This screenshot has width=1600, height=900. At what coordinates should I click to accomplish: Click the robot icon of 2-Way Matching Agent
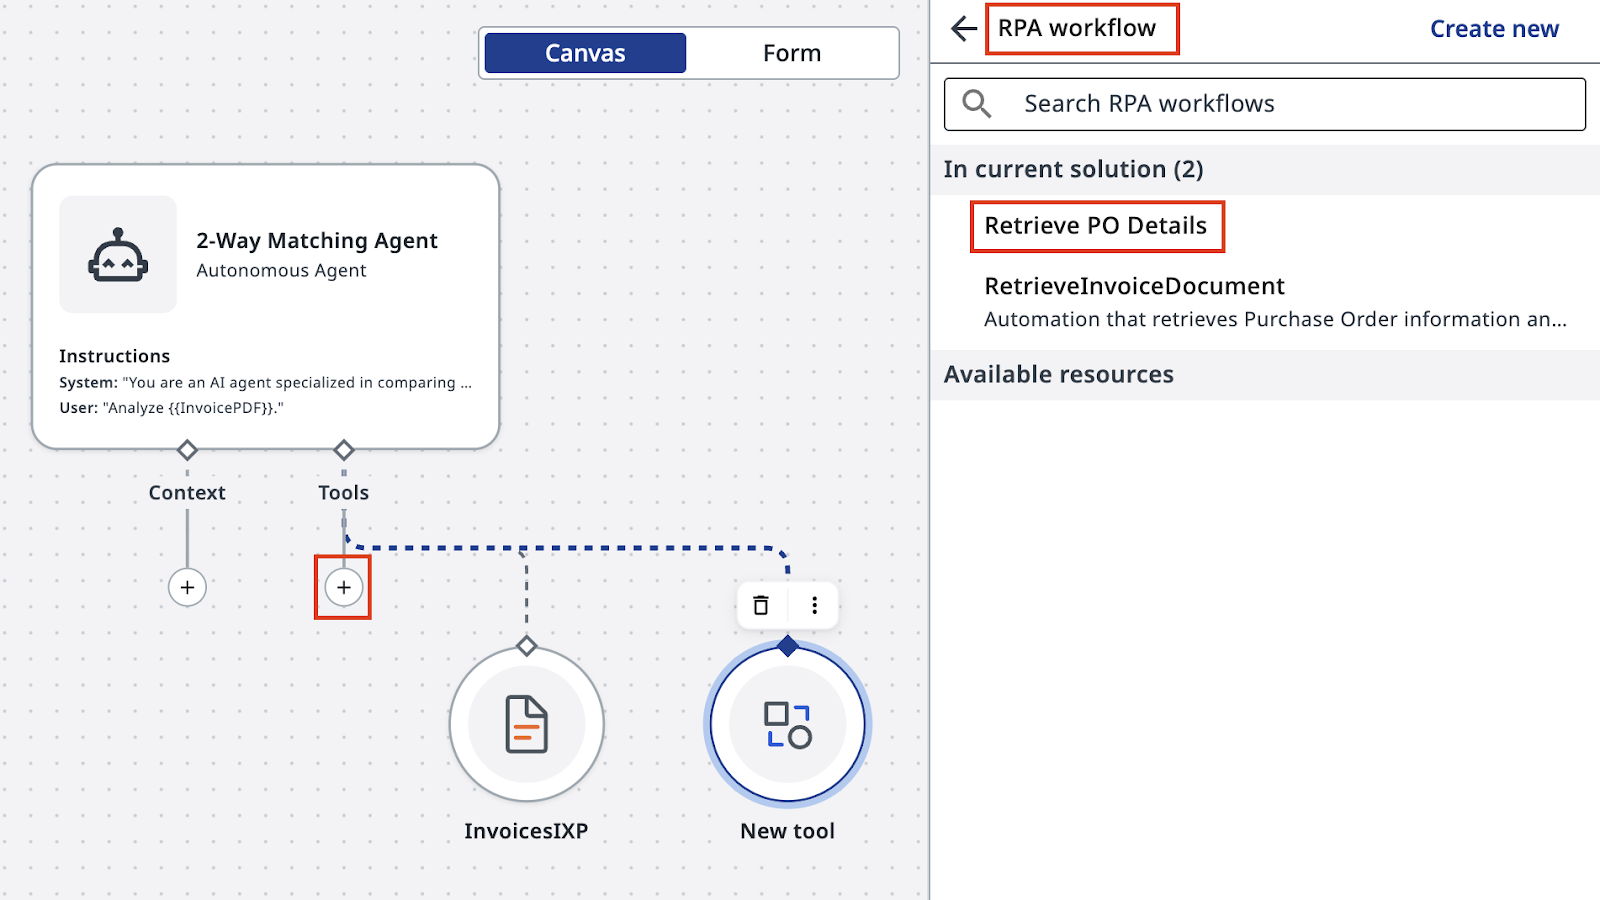pyautogui.click(x=118, y=254)
